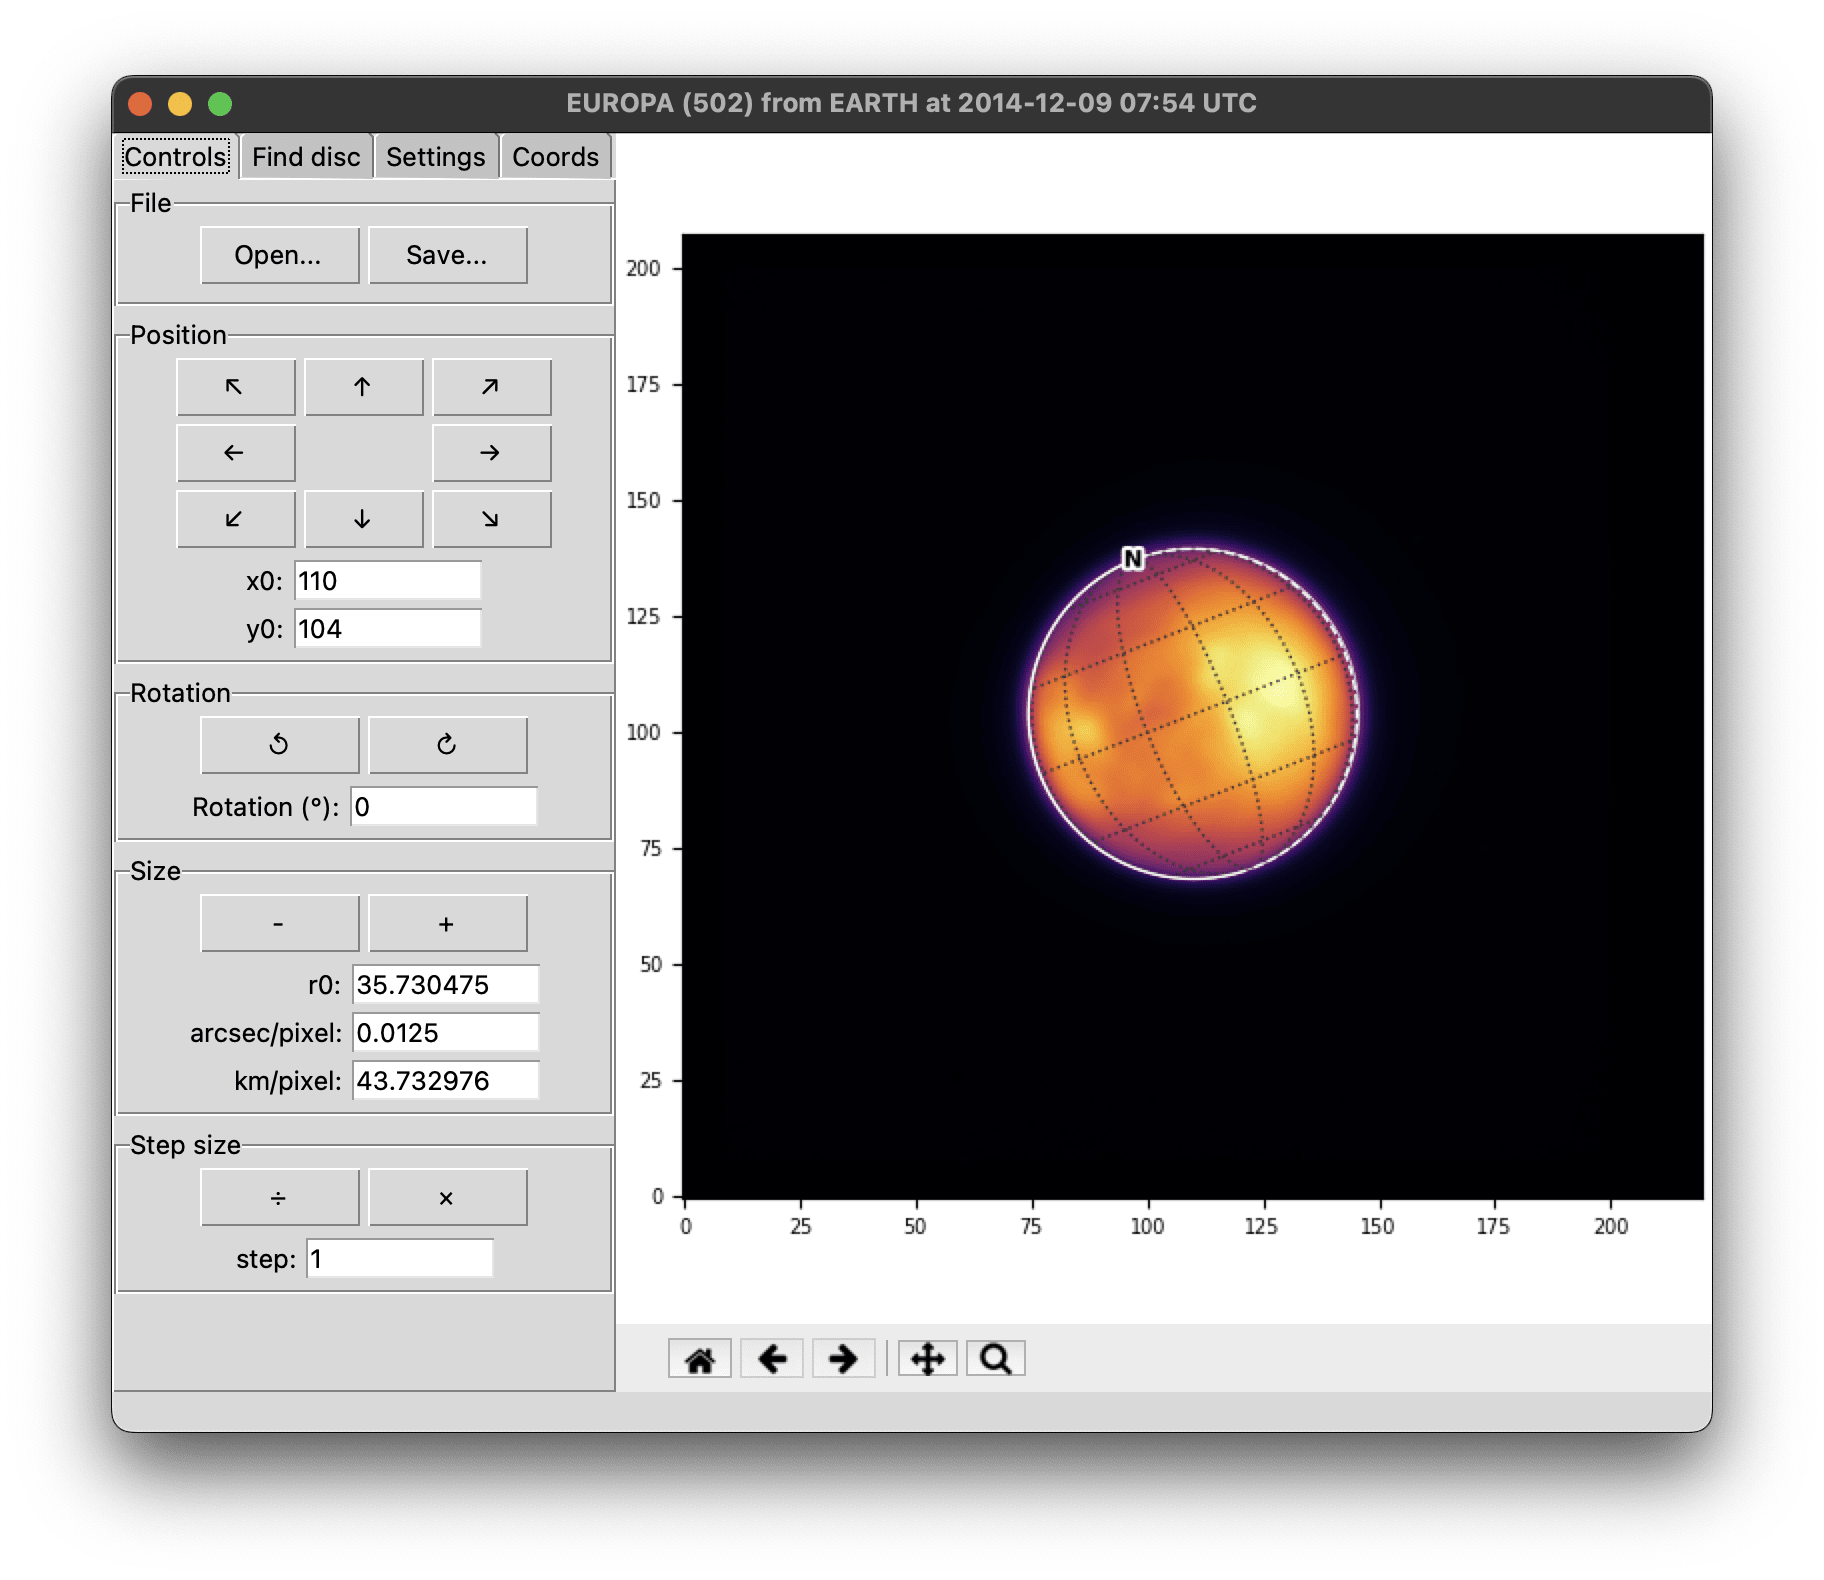Activate the pan tool in the plot toolbar

pos(928,1357)
